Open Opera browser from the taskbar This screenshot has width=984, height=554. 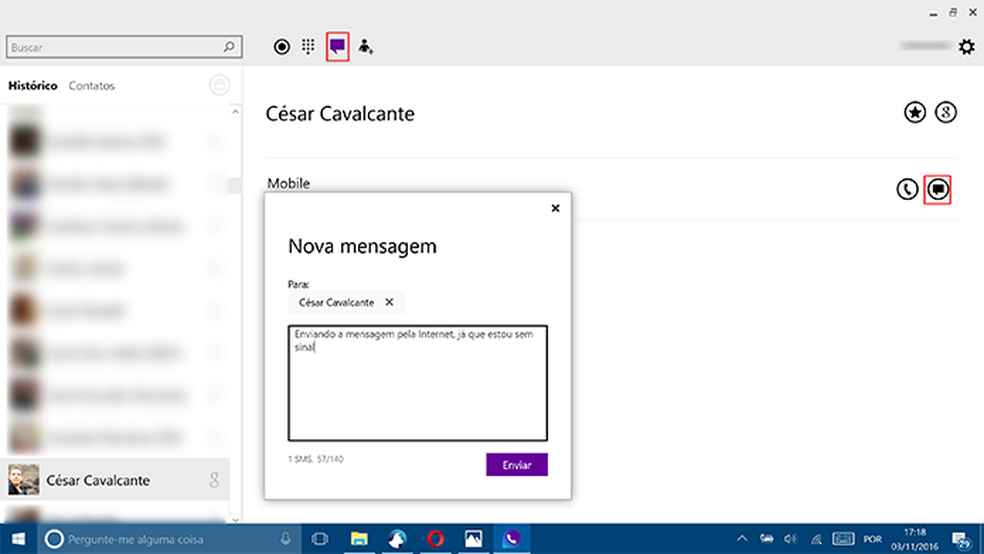(x=437, y=539)
